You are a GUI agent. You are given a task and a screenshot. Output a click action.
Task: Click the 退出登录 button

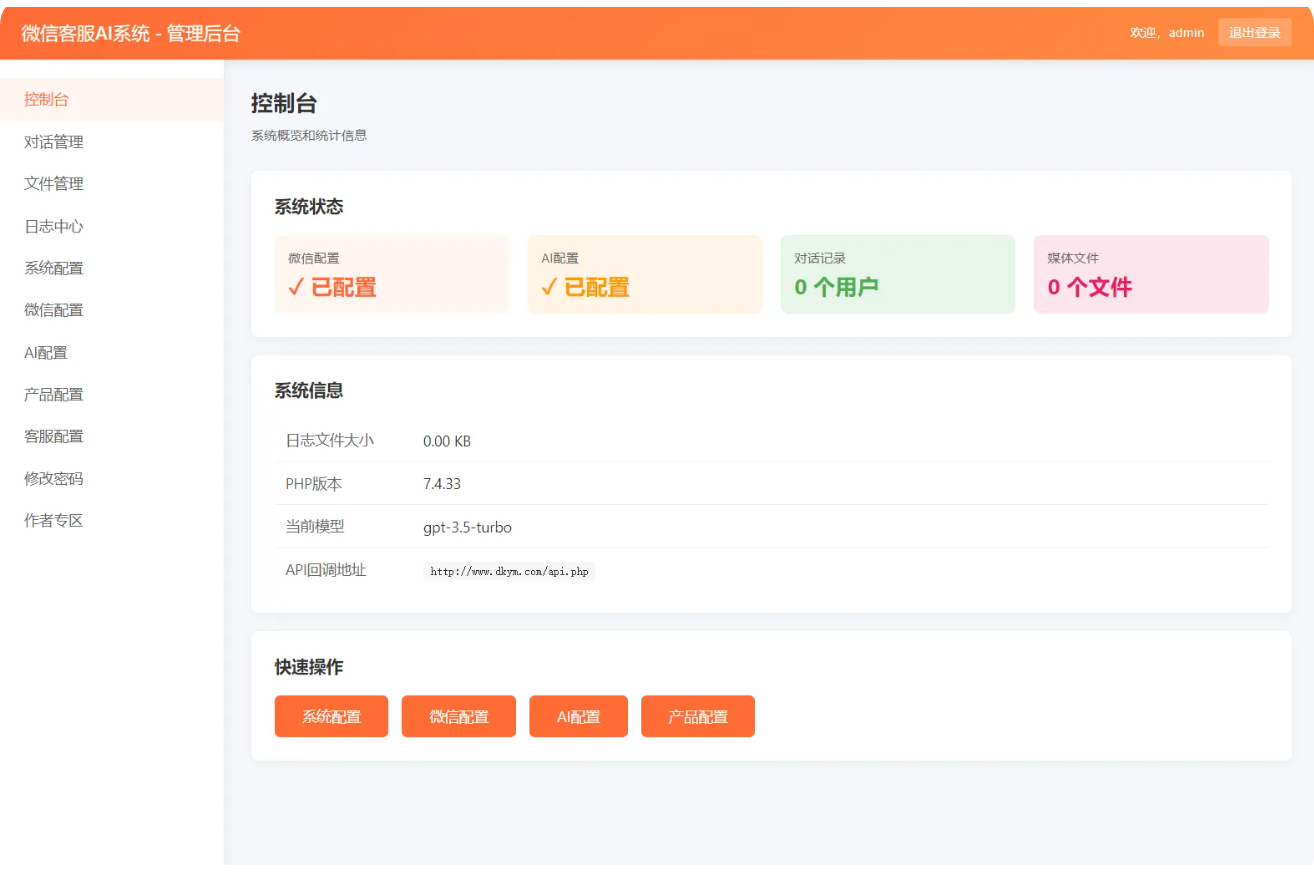(1255, 32)
